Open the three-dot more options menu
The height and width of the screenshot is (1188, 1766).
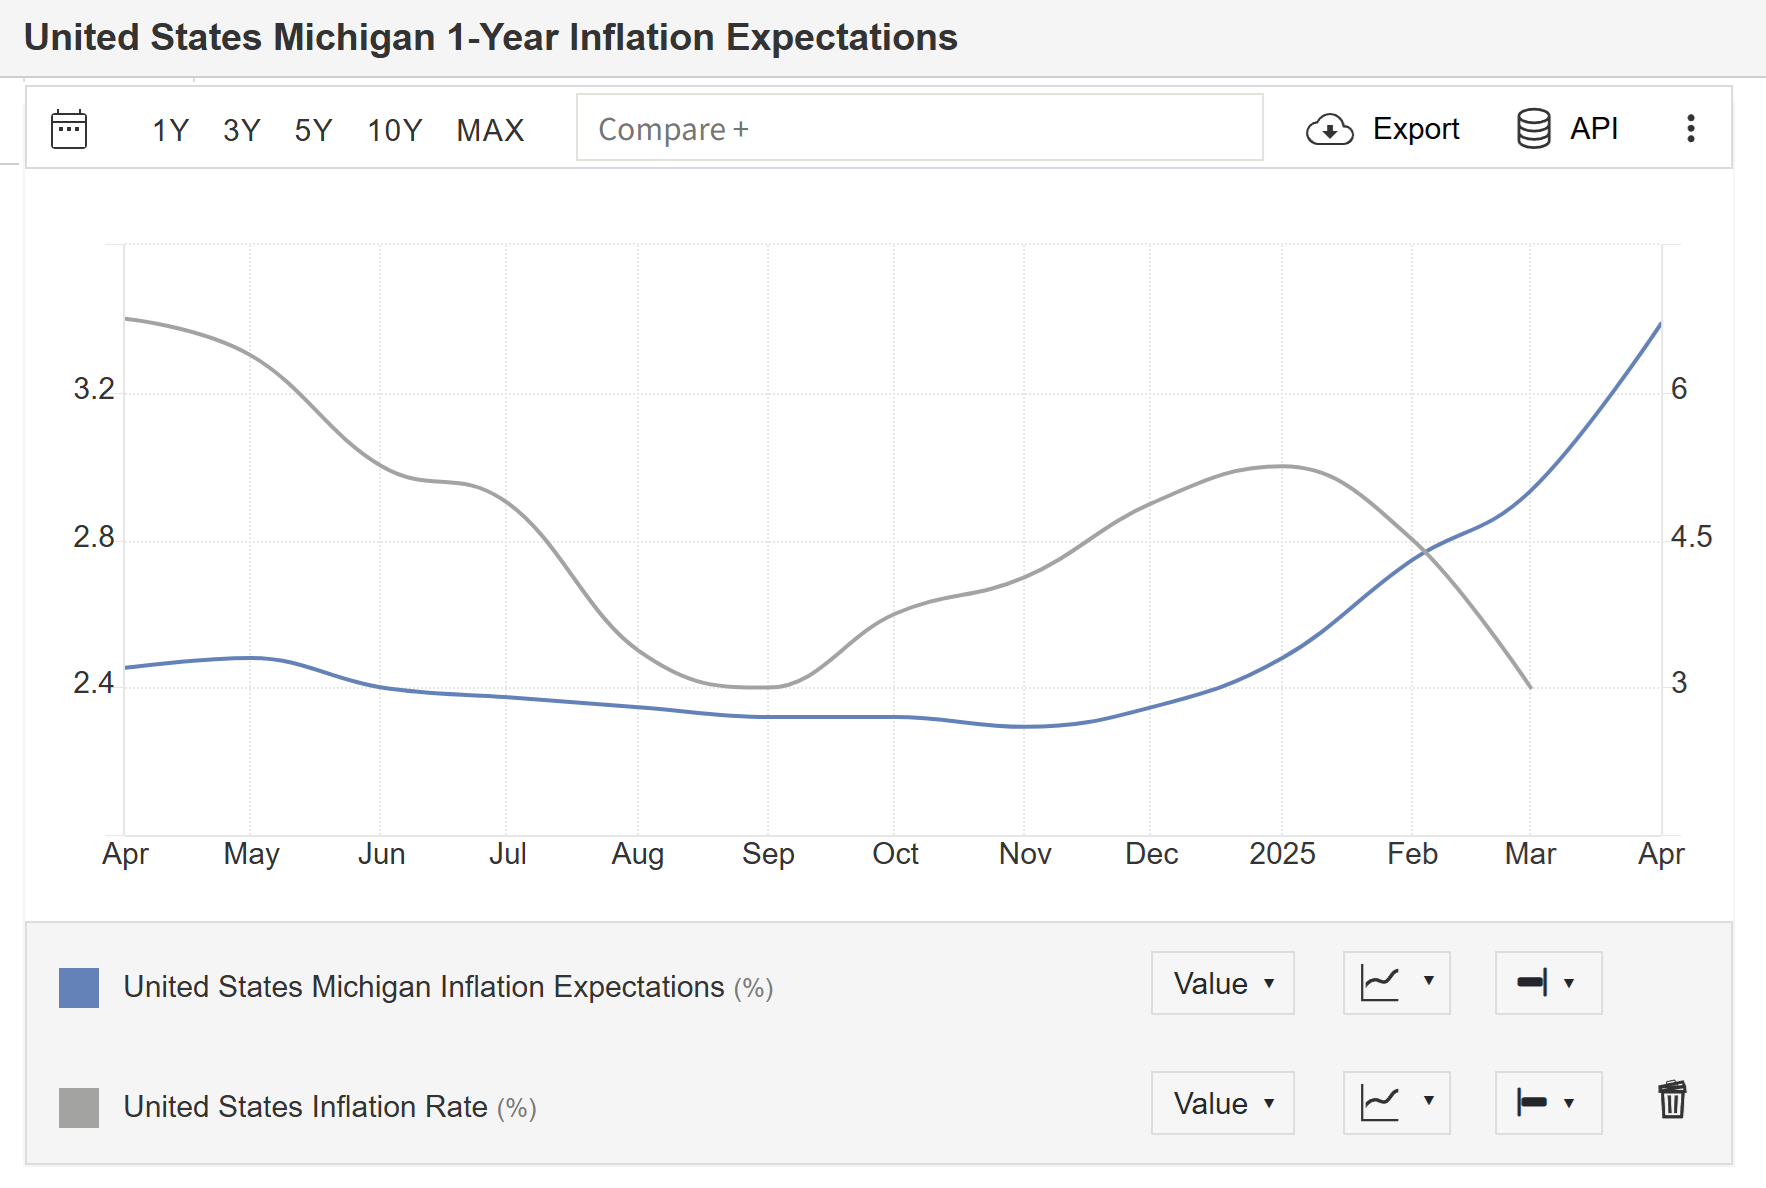click(x=1690, y=129)
